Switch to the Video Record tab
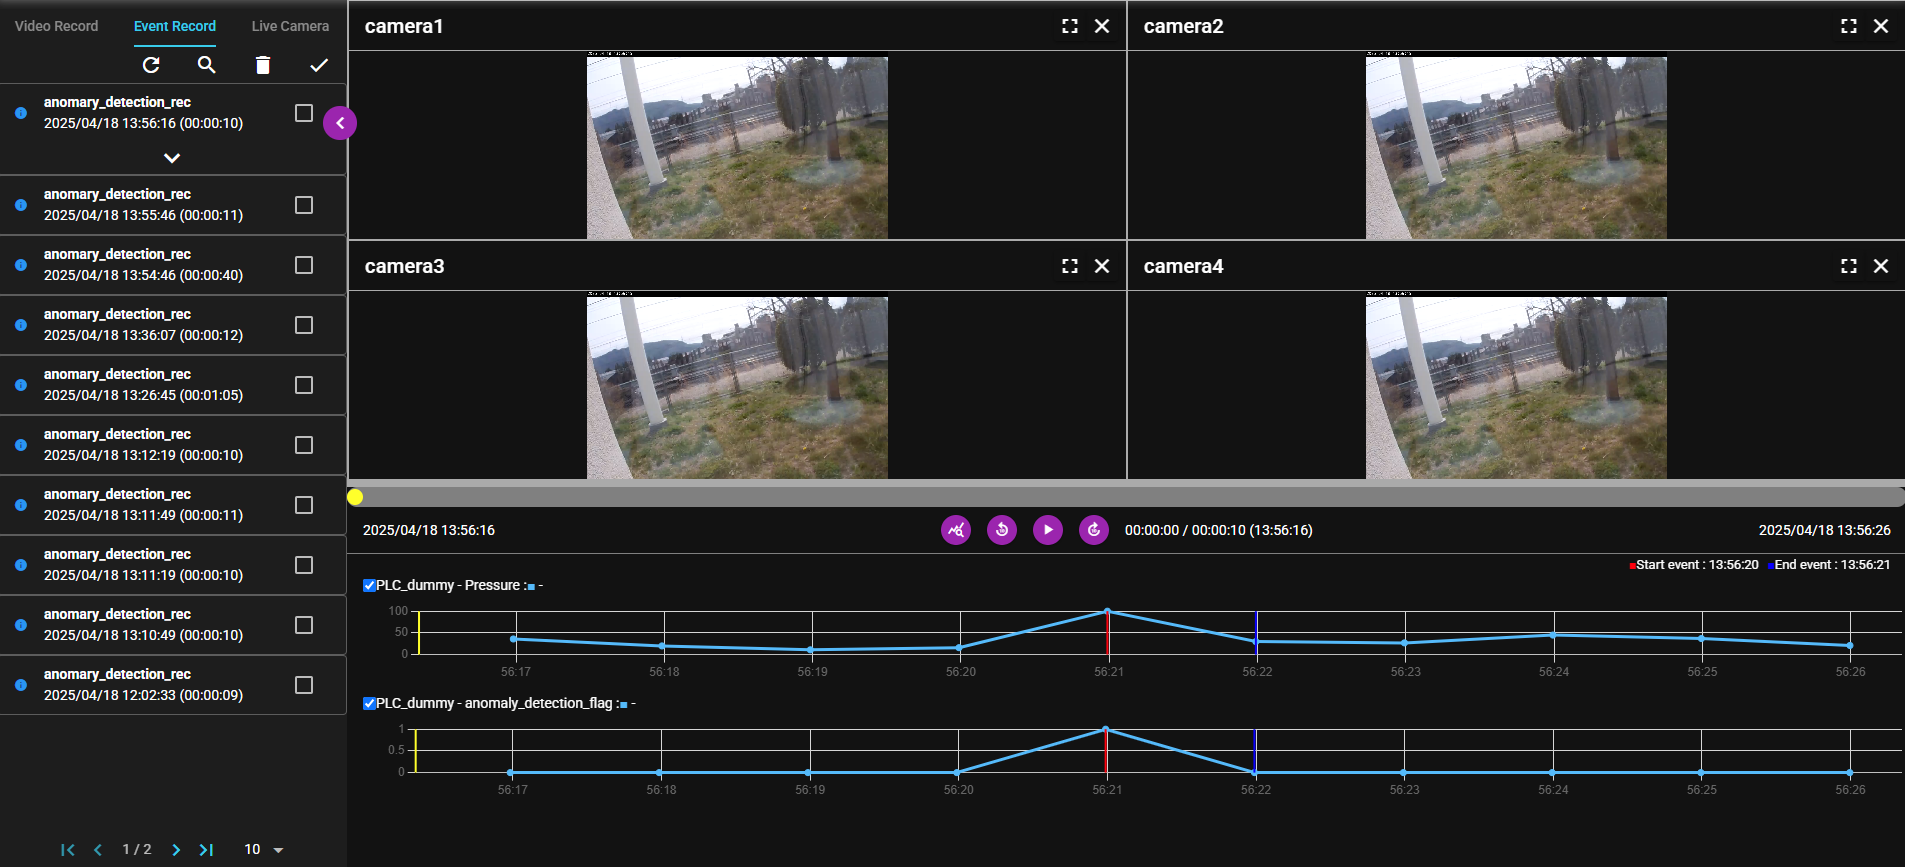1905x867 pixels. click(x=56, y=26)
